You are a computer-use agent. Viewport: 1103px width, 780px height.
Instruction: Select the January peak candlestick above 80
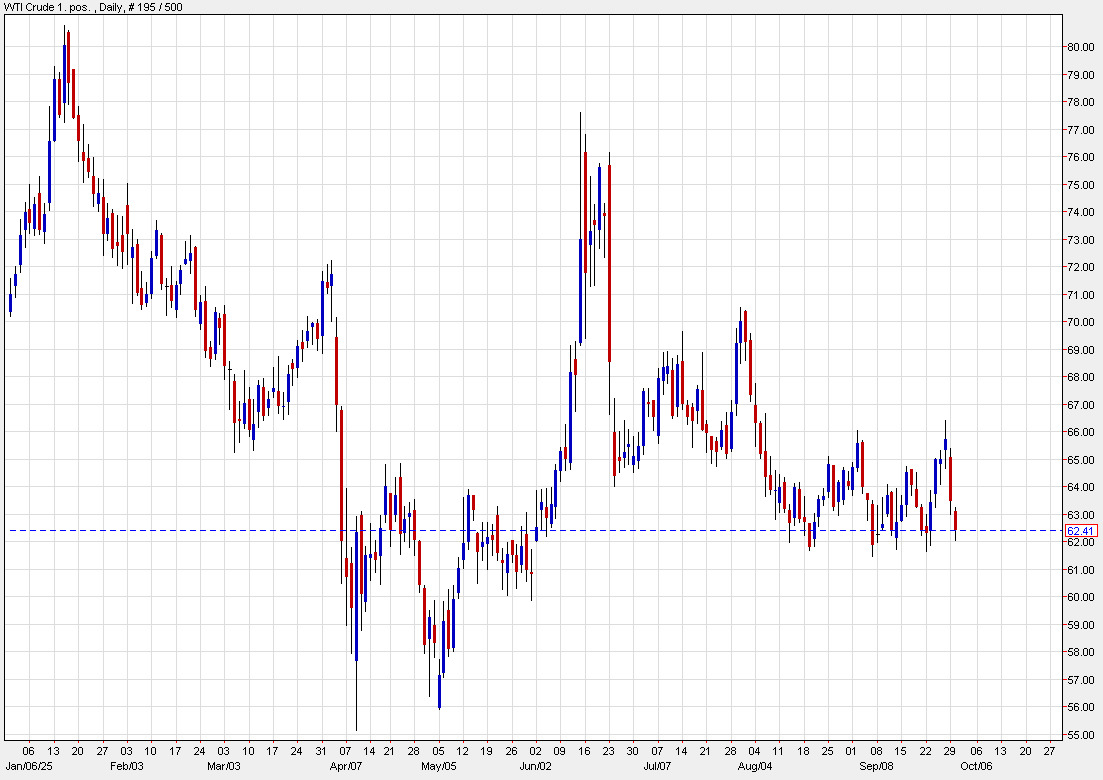[x=66, y=70]
